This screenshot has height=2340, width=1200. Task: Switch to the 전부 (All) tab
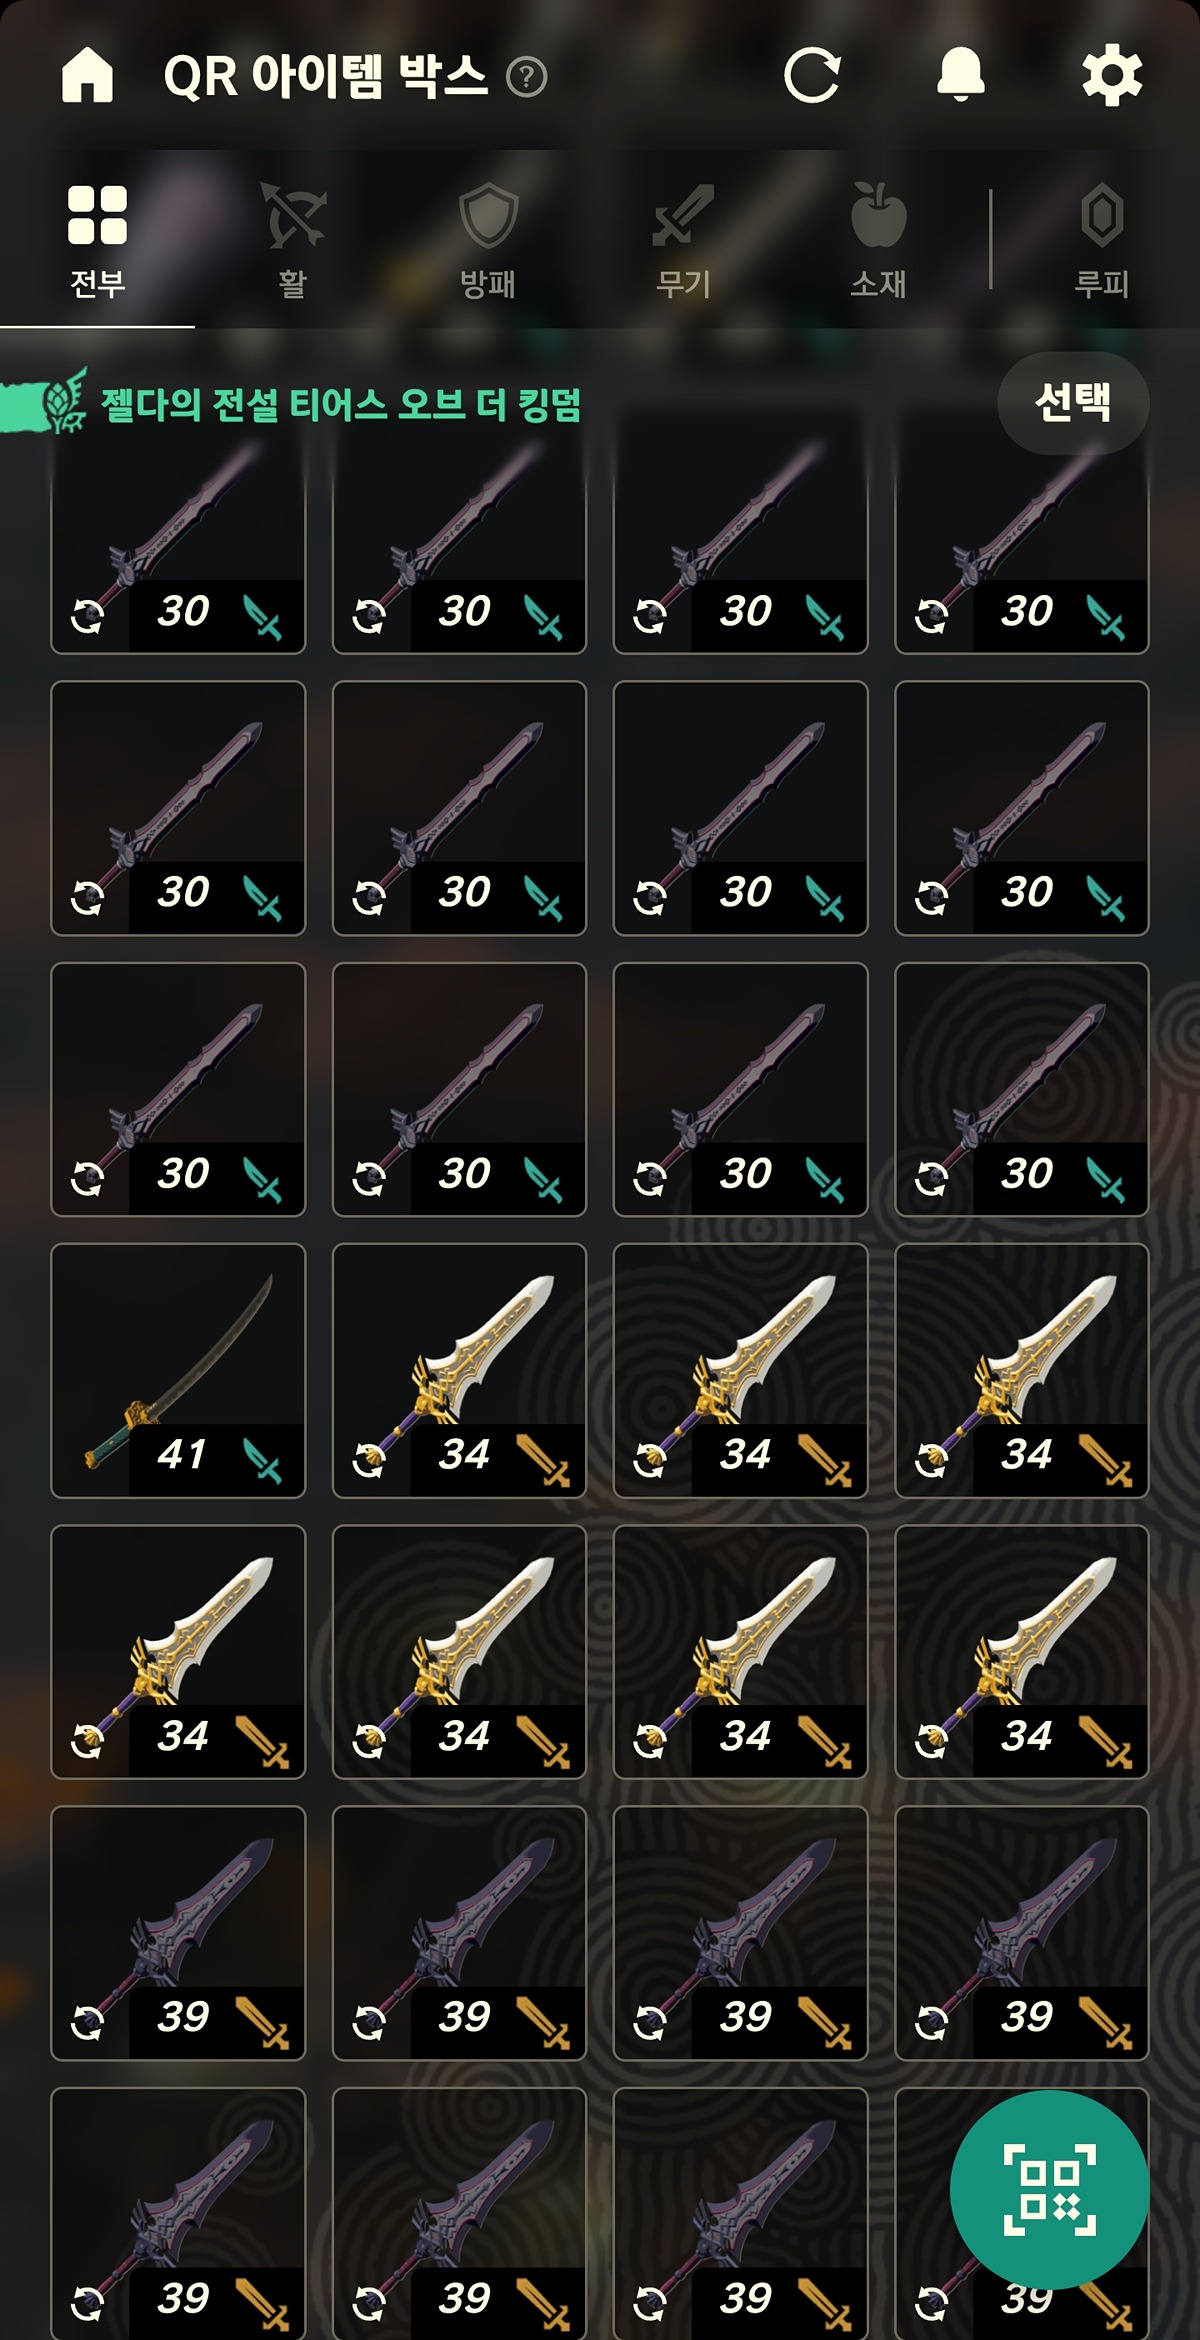(97, 241)
